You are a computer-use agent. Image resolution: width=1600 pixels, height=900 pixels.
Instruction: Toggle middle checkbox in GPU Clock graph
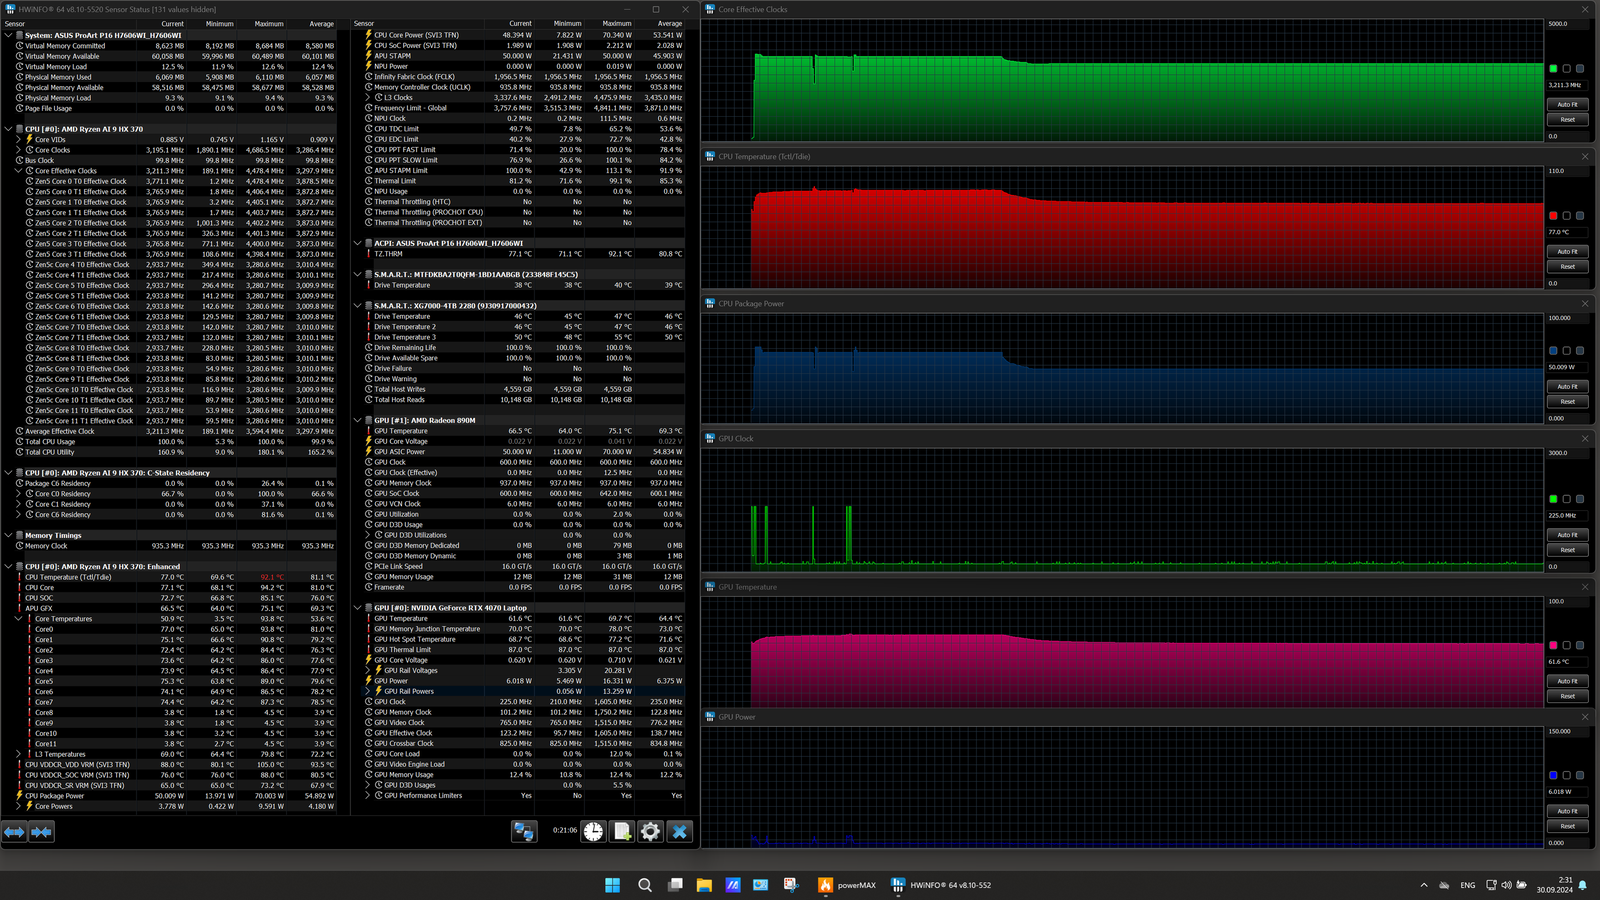[1566, 499]
